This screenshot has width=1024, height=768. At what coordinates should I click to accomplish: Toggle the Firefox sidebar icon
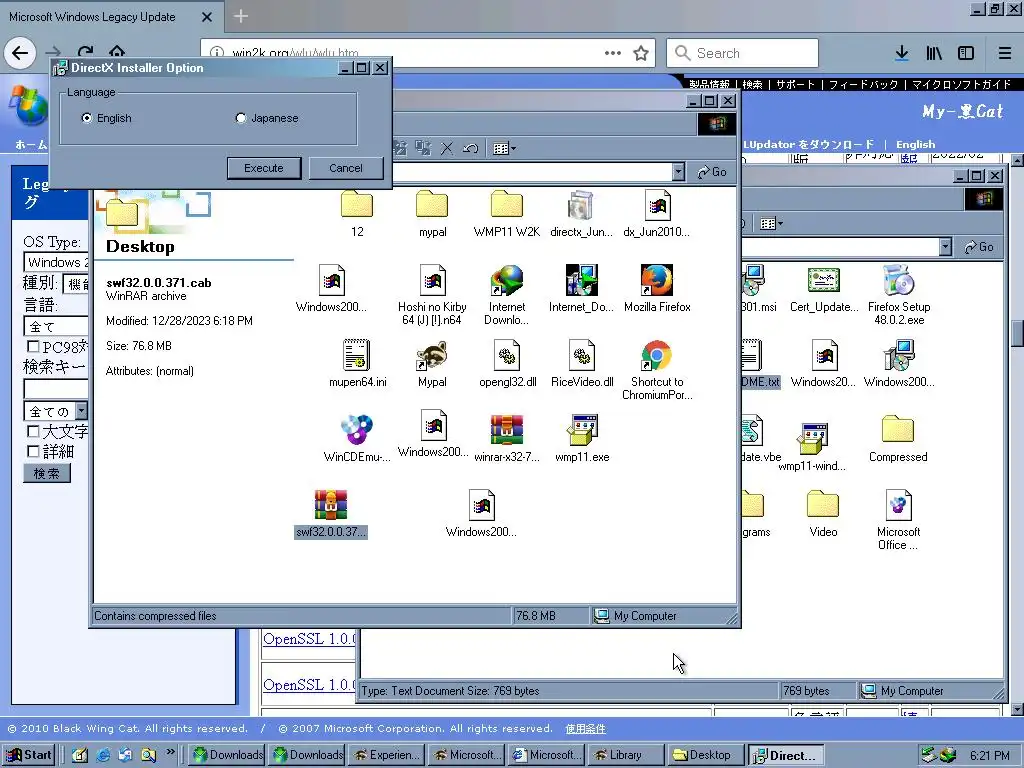966,53
